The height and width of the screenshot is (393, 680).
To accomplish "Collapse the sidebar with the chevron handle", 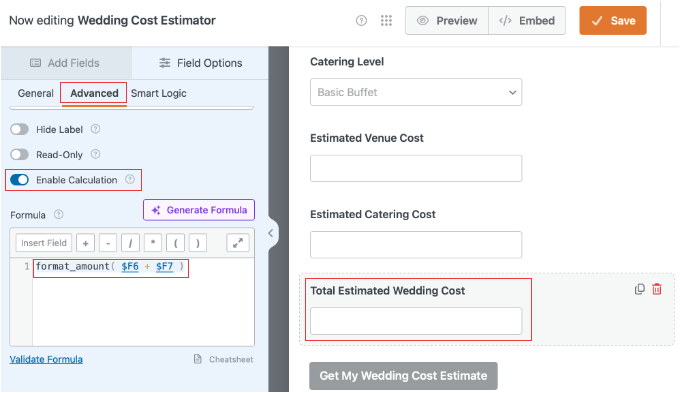I will pyautogui.click(x=271, y=233).
